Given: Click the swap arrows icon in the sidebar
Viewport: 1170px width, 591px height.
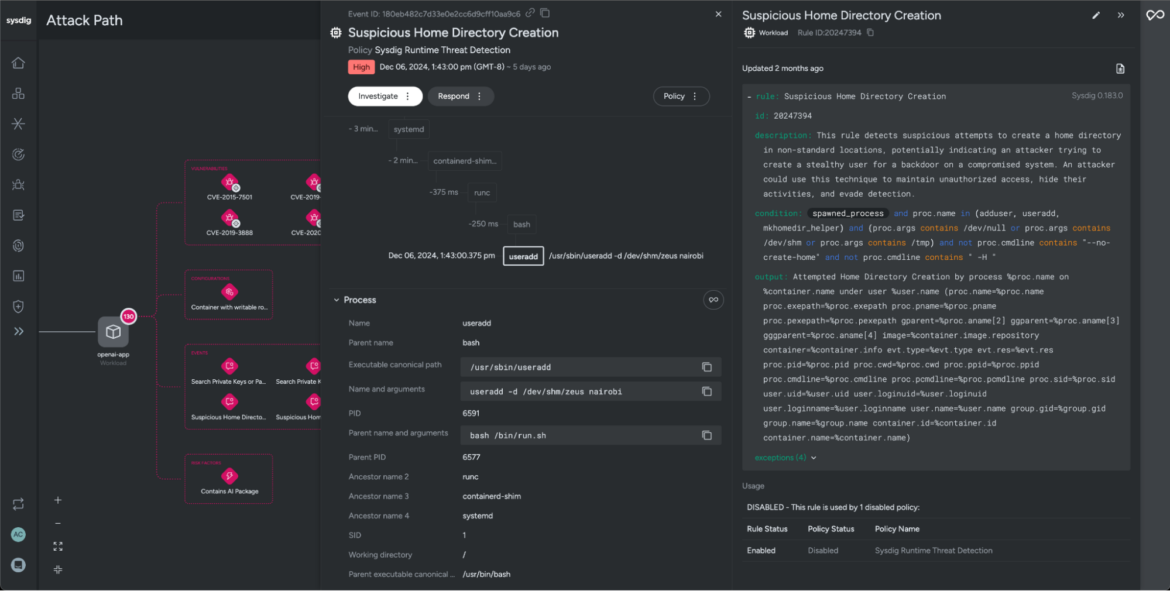Looking at the screenshot, I should pos(18,504).
